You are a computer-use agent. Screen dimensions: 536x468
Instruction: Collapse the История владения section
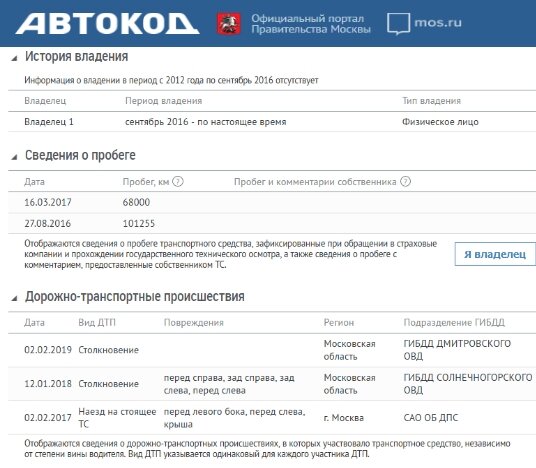point(14,58)
